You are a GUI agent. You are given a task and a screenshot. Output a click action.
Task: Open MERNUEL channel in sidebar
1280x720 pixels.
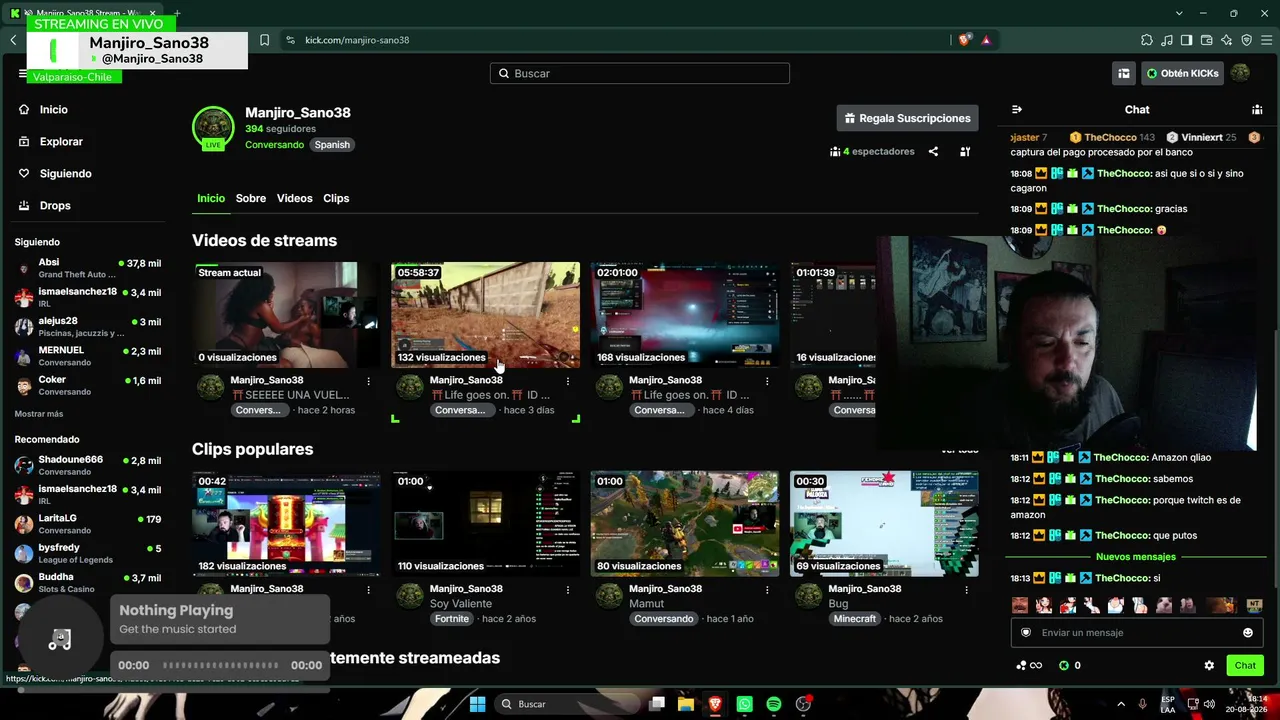(x=88, y=356)
